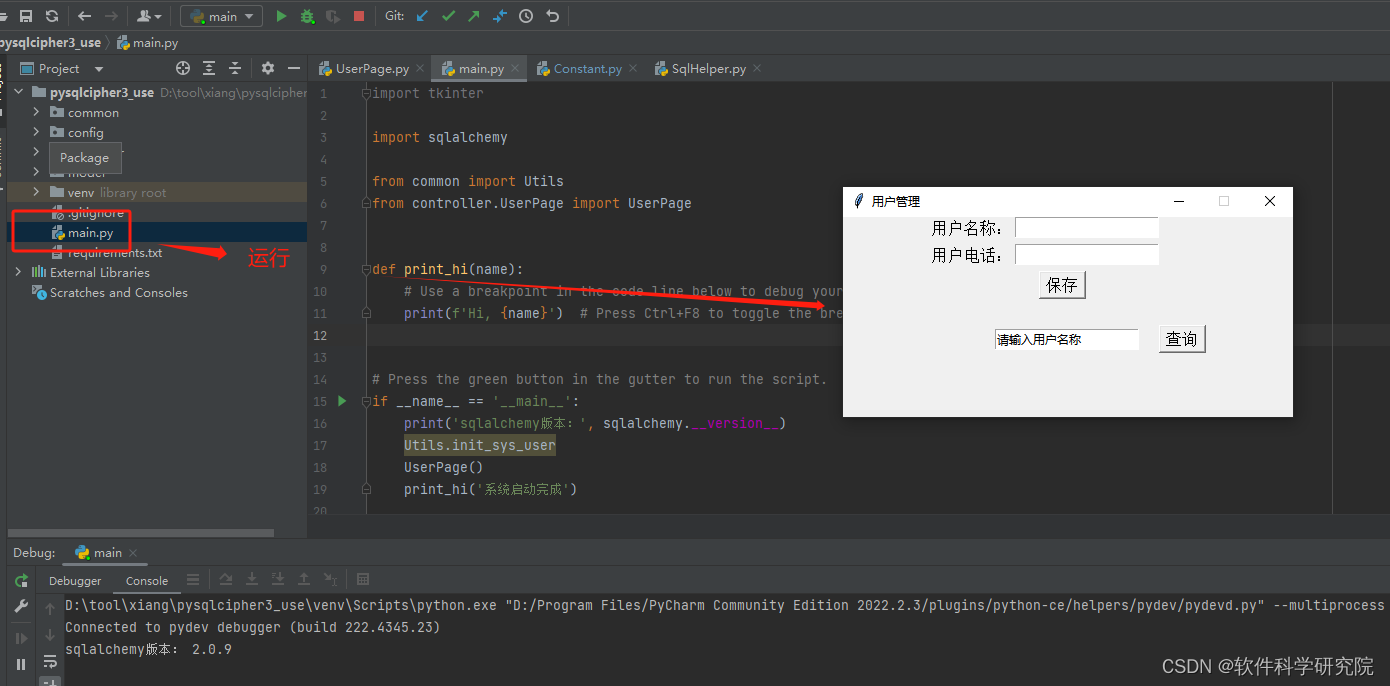The width and height of the screenshot is (1390, 686).
Task: Open the 'main' run configuration dropdown
Action: (x=222, y=16)
